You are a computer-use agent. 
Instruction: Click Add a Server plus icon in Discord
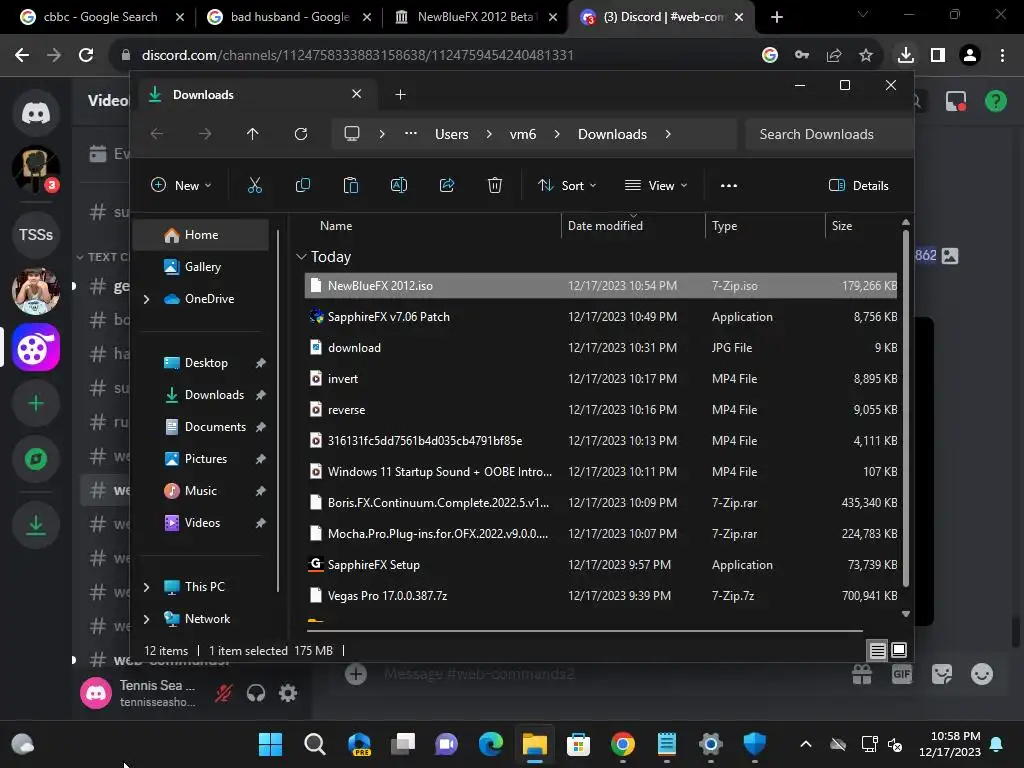(36, 403)
